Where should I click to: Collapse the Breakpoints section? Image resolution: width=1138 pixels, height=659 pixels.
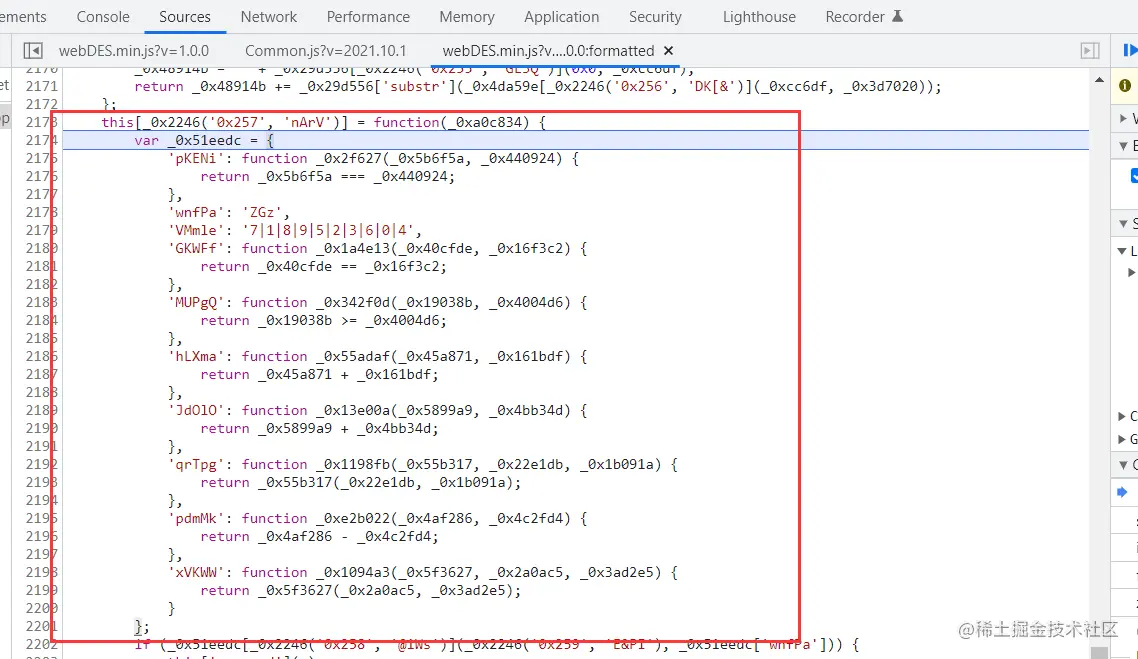[x=1123, y=146]
